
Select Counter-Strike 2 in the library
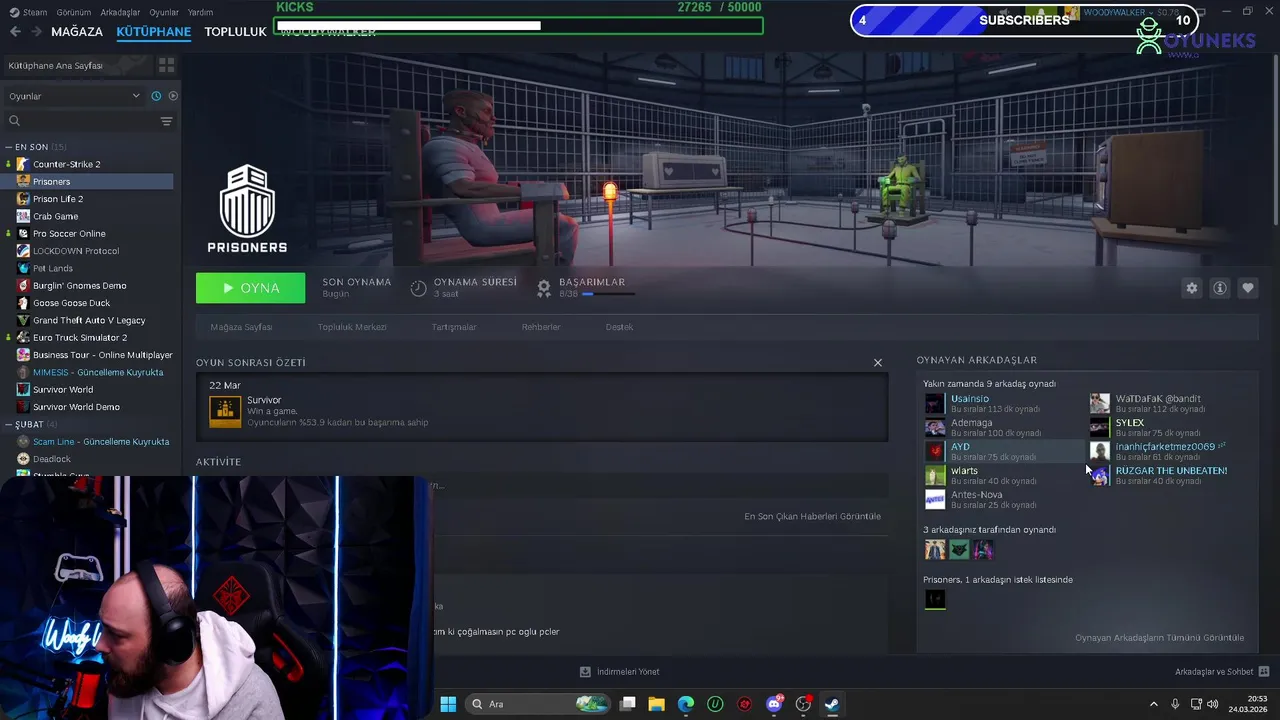pyautogui.click(x=66, y=164)
